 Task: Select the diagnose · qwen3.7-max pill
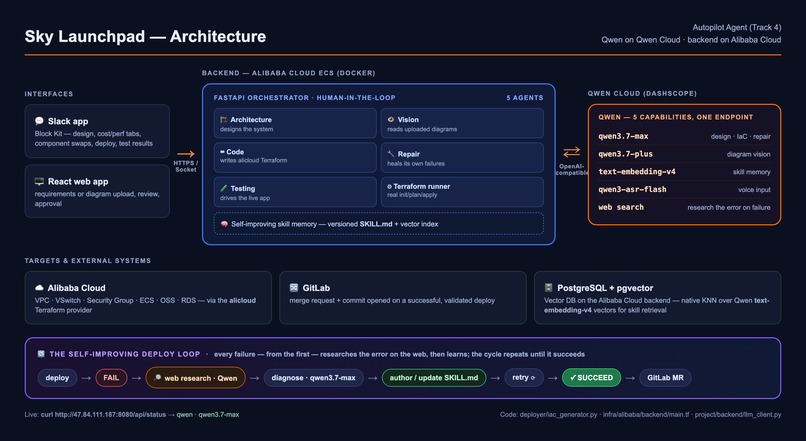tap(314, 378)
